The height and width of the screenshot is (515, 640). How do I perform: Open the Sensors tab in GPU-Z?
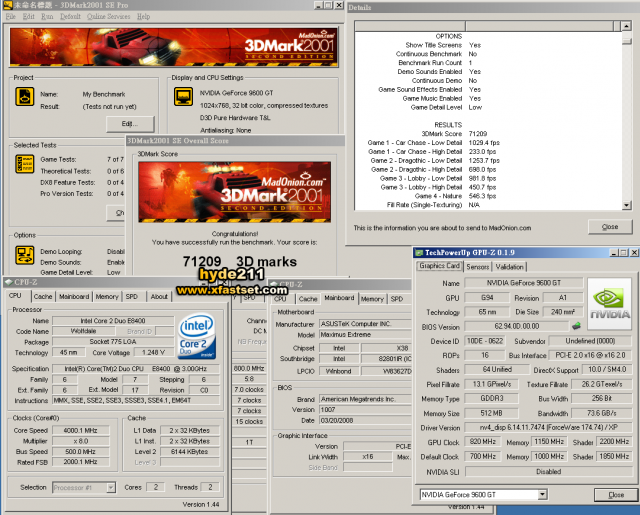point(478,267)
